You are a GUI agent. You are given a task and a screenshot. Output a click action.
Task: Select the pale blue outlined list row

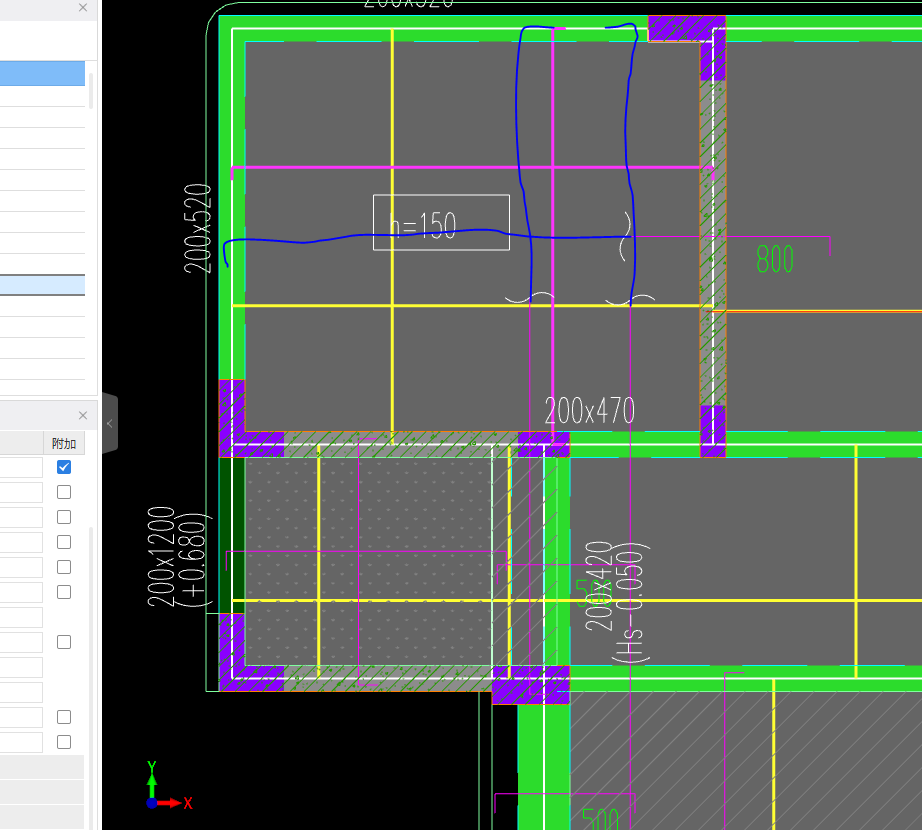pos(42,285)
